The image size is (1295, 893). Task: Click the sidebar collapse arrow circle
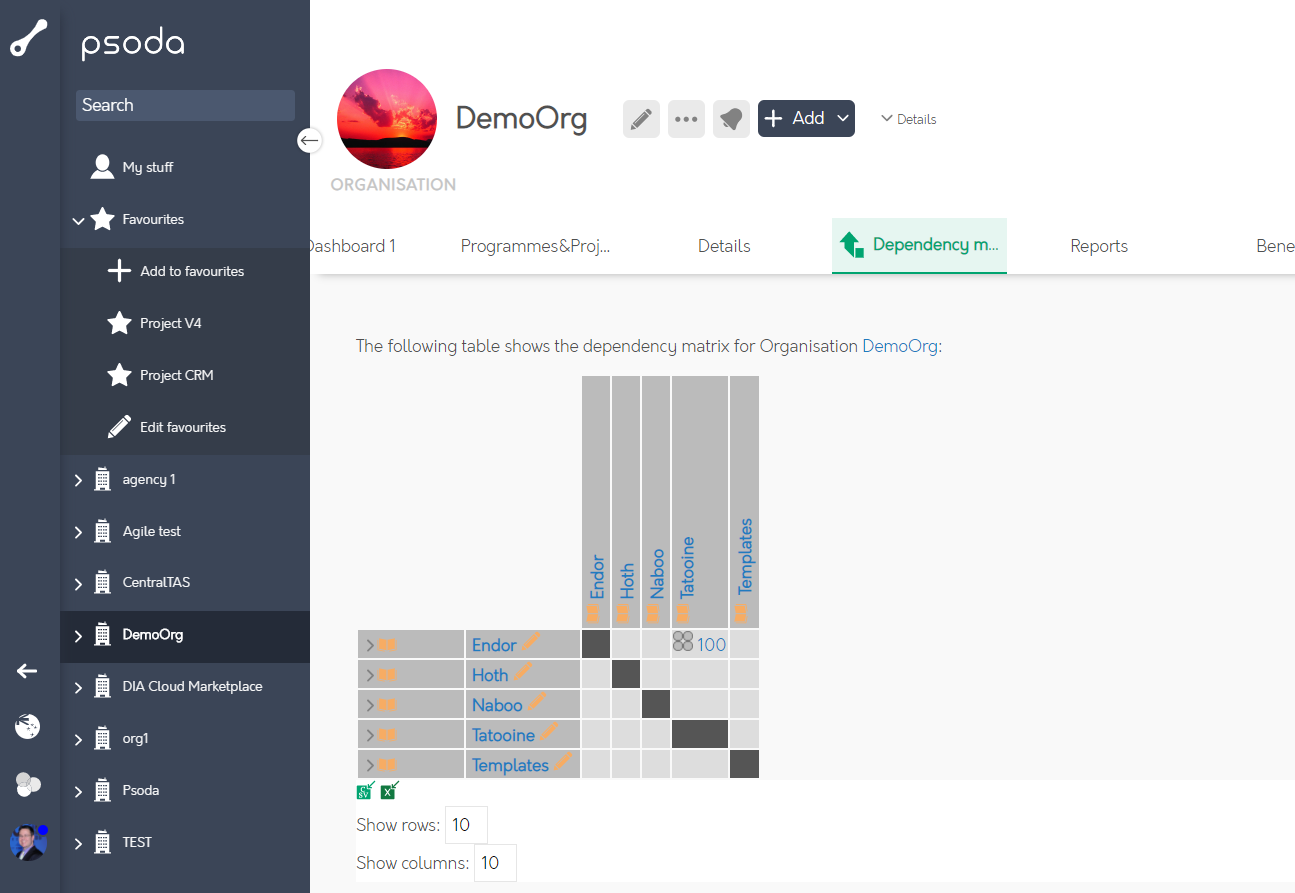[x=309, y=141]
